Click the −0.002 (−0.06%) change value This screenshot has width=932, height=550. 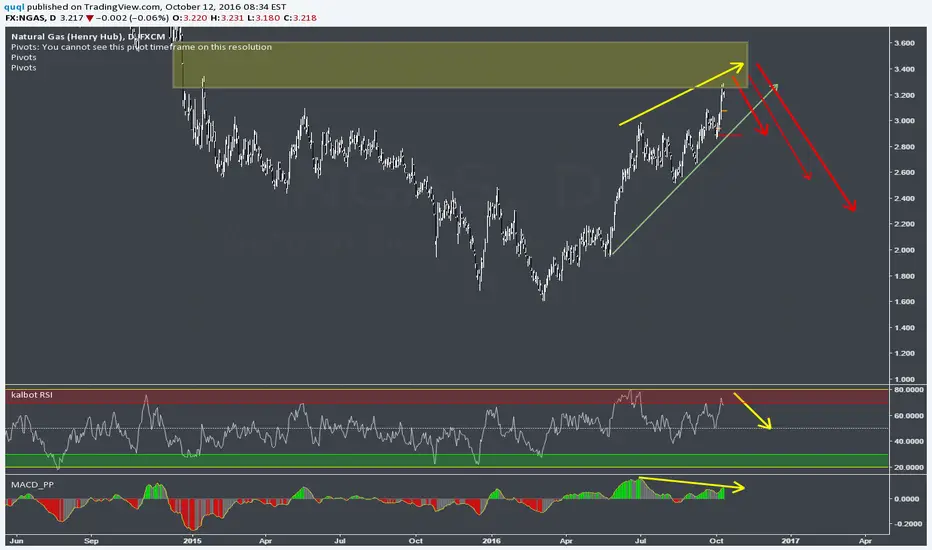point(133,18)
